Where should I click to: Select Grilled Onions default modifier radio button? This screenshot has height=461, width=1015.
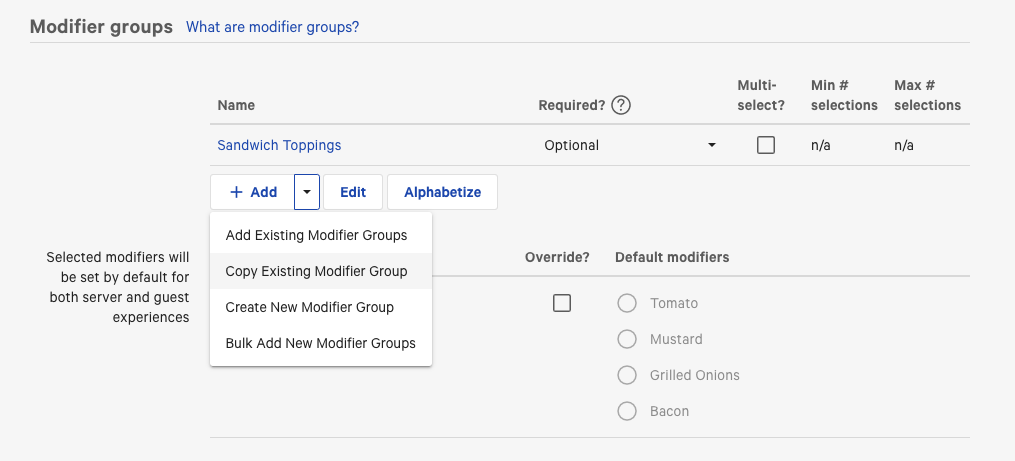(x=627, y=375)
